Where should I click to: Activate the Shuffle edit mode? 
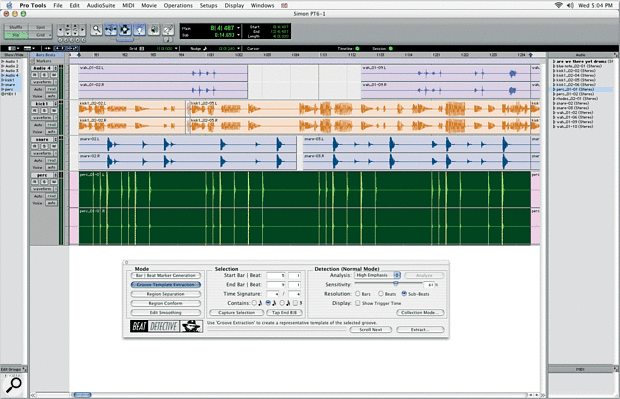[x=16, y=27]
